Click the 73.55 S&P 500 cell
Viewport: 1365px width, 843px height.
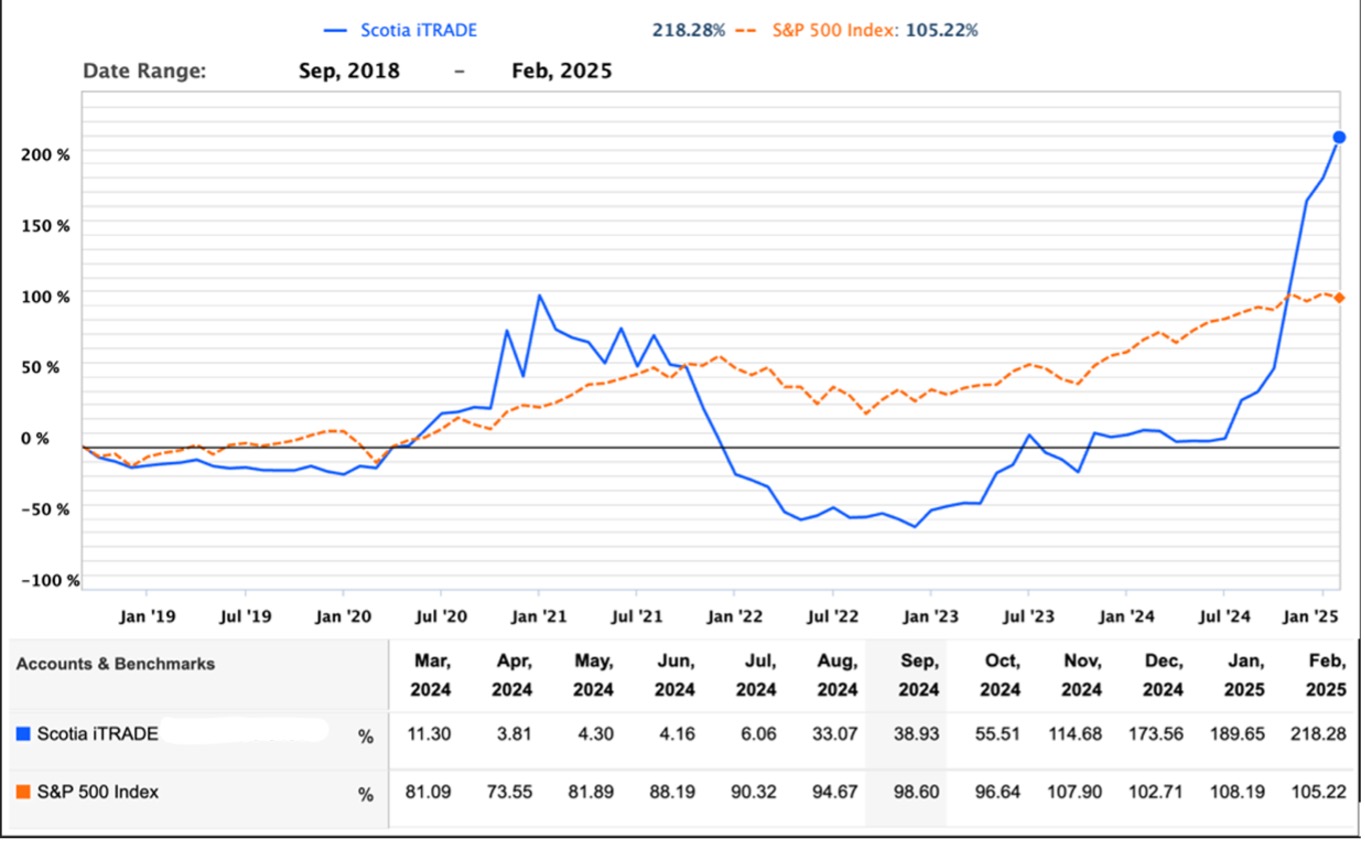tap(512, 792)
